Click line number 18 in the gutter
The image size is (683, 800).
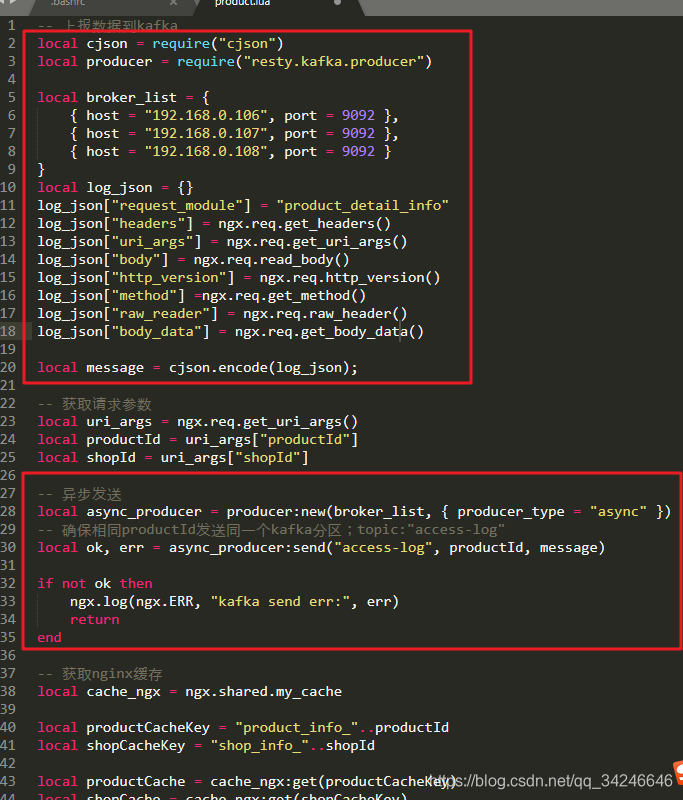click(8, 331)
